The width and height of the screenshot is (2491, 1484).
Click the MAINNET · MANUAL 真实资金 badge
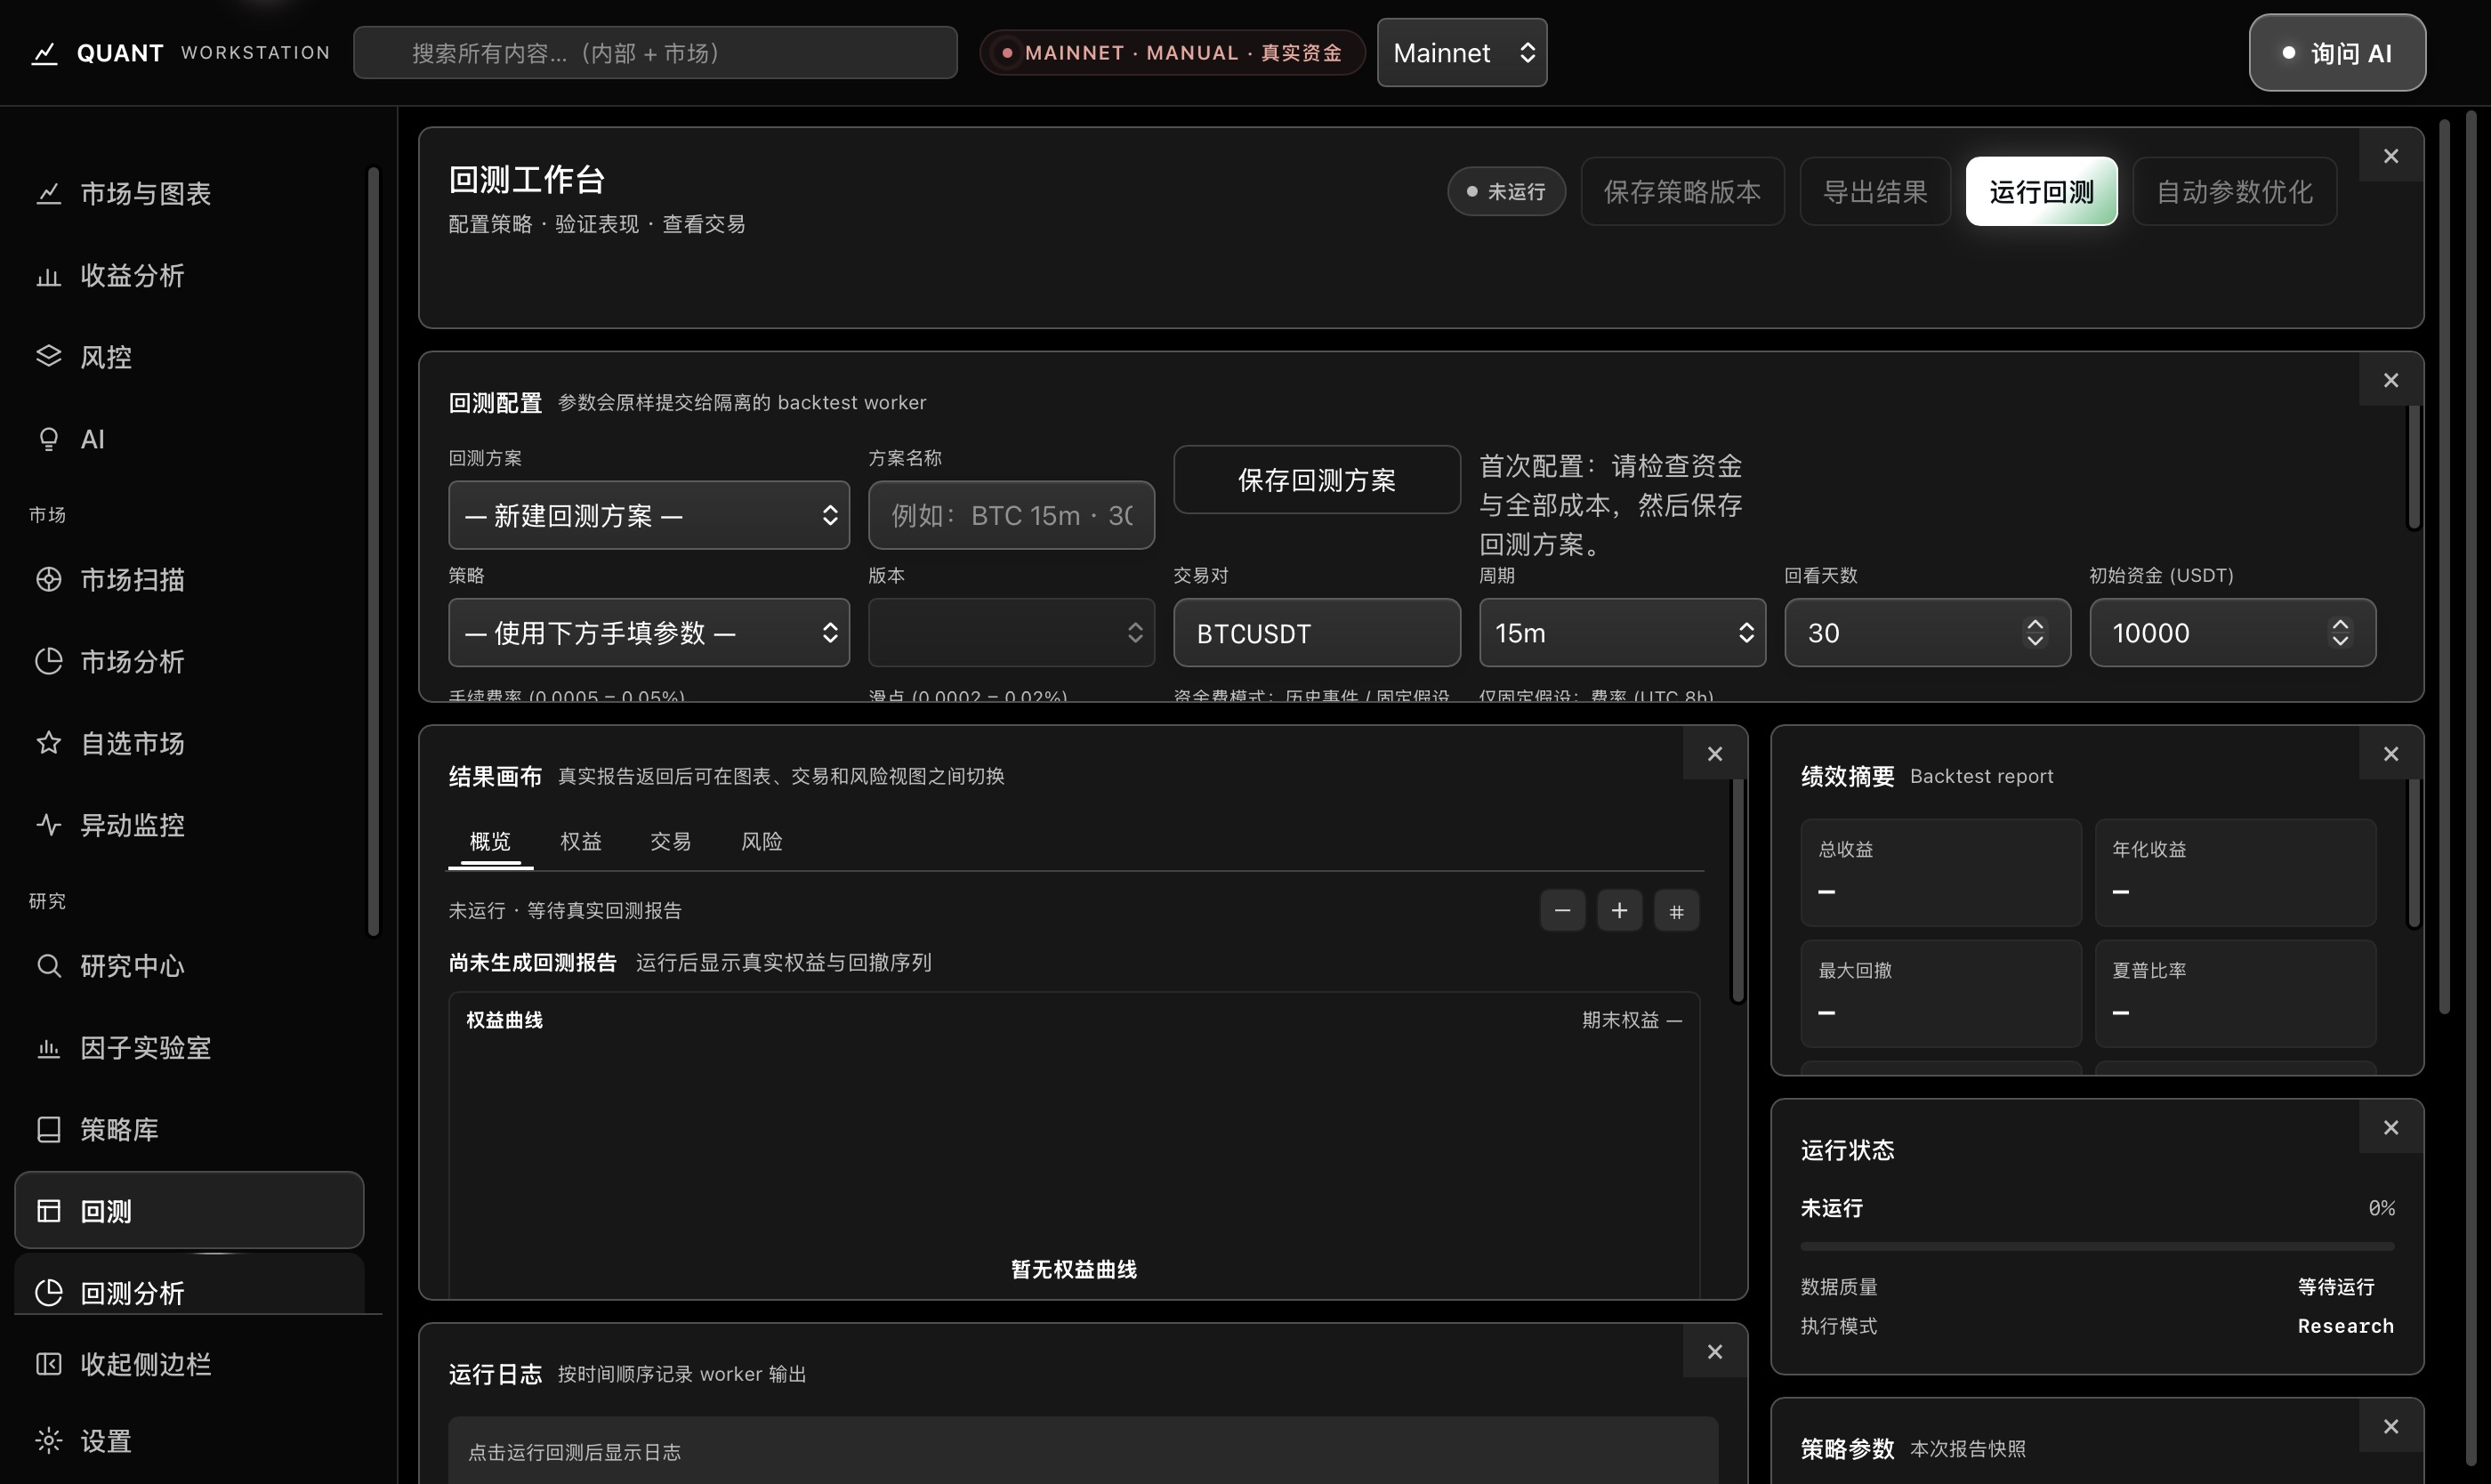point(1172,53)
